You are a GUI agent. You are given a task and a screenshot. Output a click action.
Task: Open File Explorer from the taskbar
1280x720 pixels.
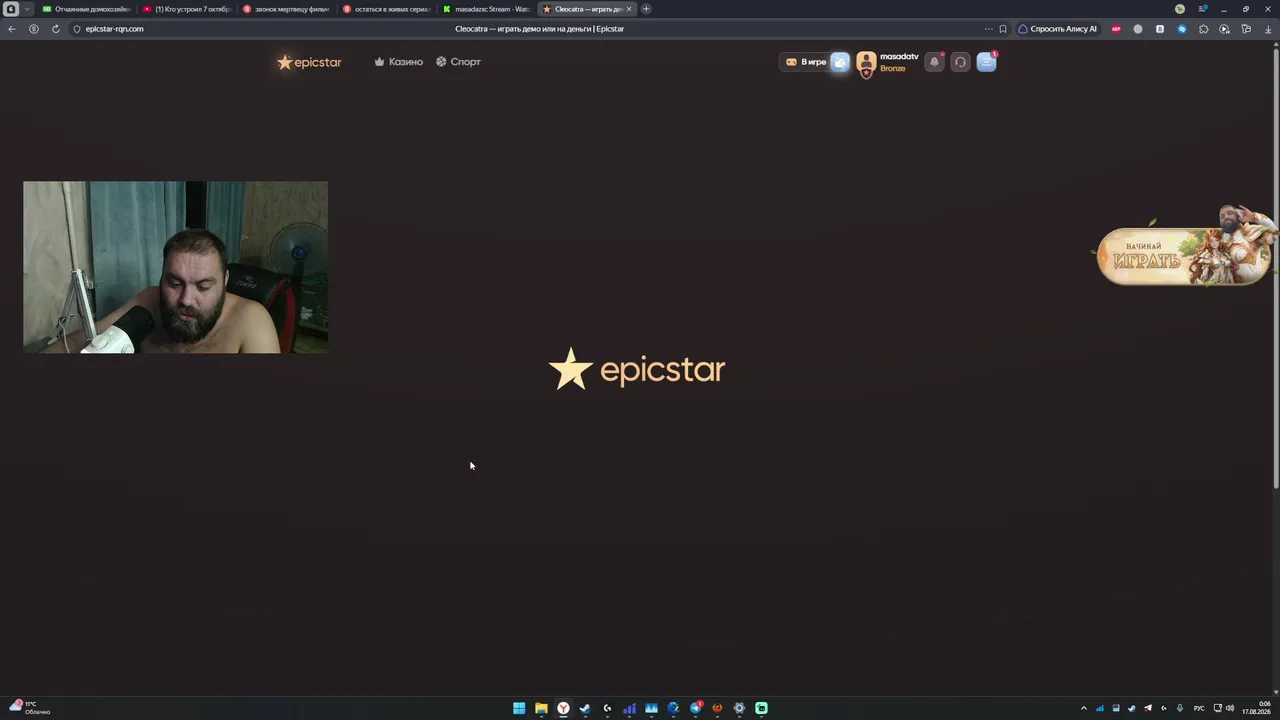click(x=541, y=708)
